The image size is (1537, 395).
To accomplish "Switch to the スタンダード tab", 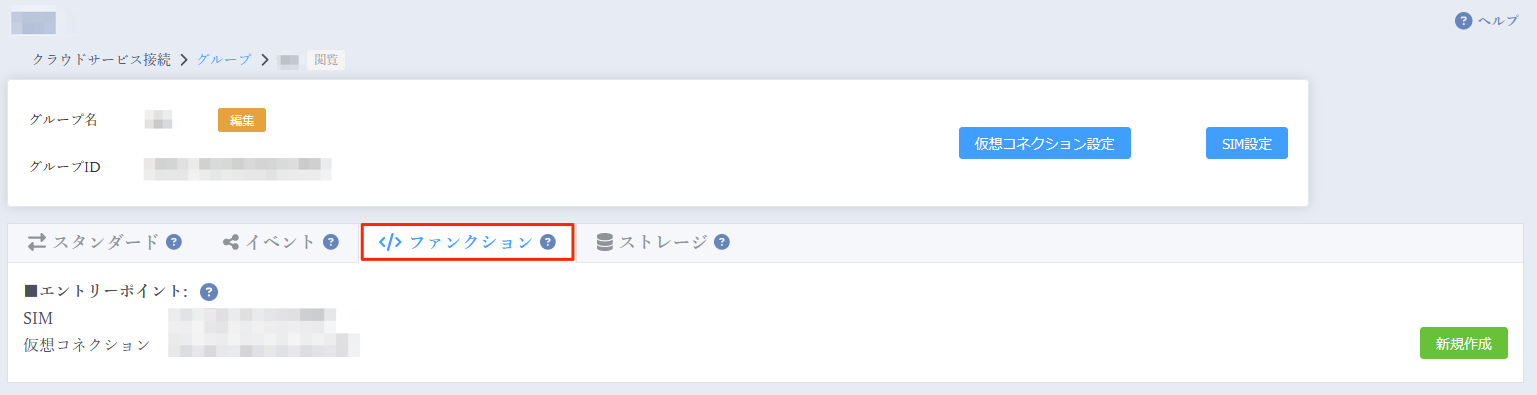I will (x=104, y=242).
